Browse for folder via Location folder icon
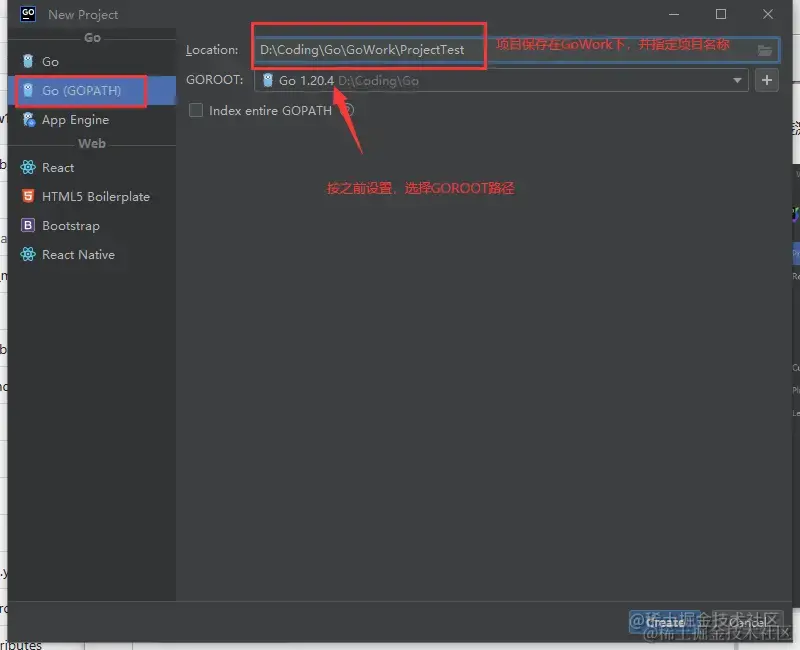 (x=764, y=50)
